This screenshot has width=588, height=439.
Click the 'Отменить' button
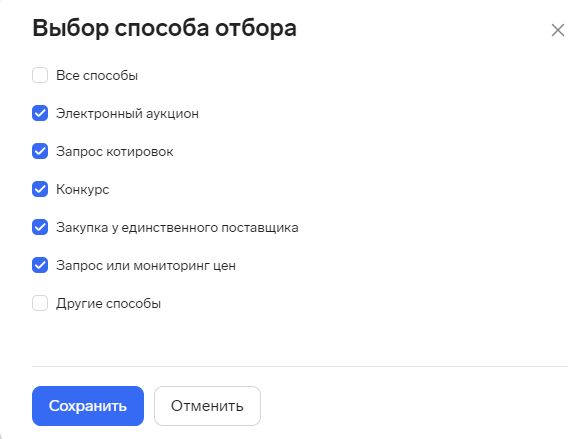pos(207,406)
